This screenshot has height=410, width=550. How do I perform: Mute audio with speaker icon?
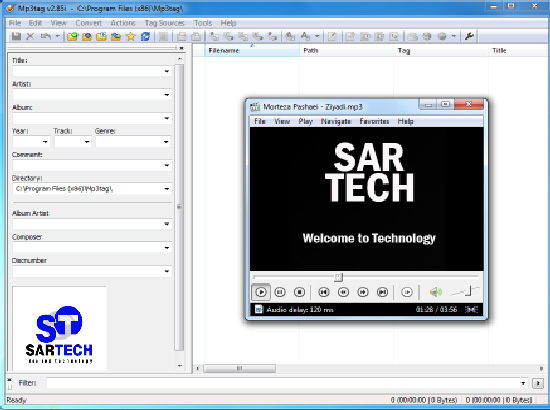436,292
